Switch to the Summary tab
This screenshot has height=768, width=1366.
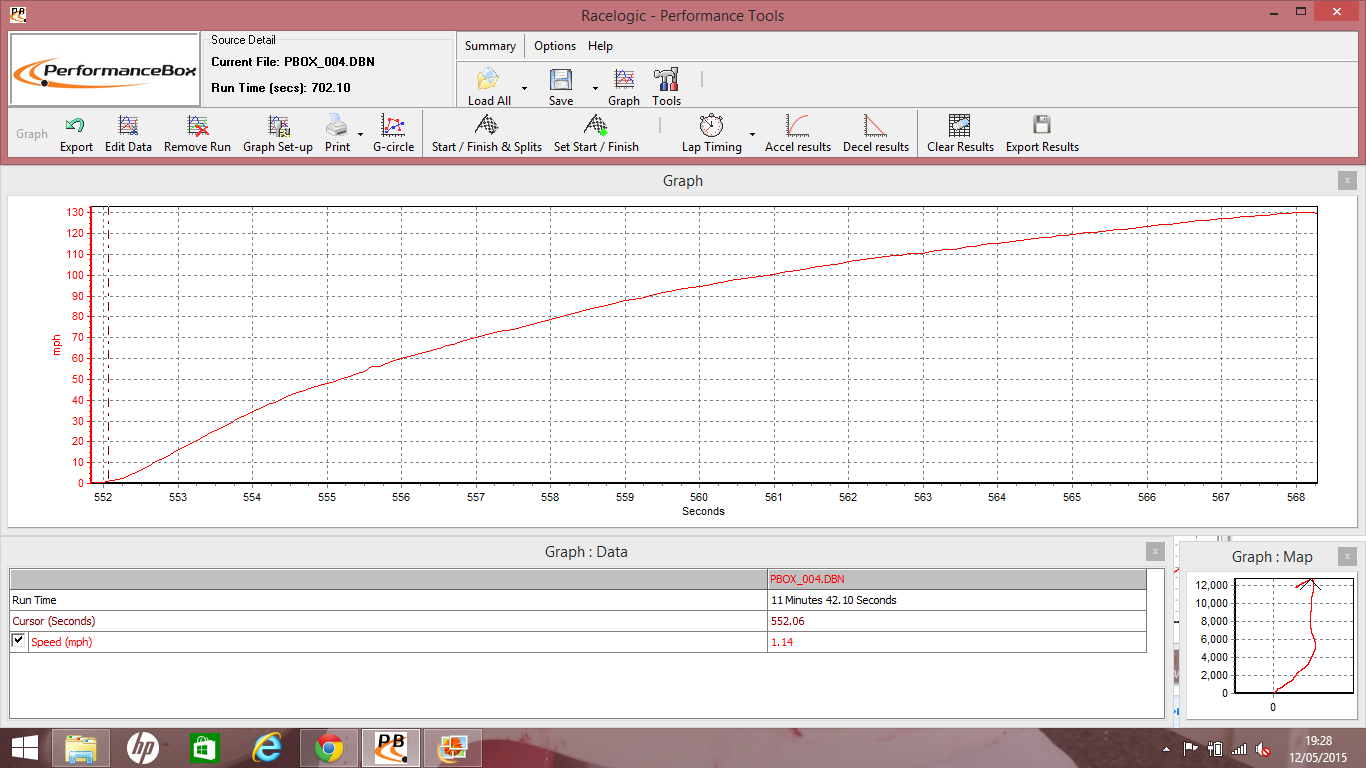490,46
